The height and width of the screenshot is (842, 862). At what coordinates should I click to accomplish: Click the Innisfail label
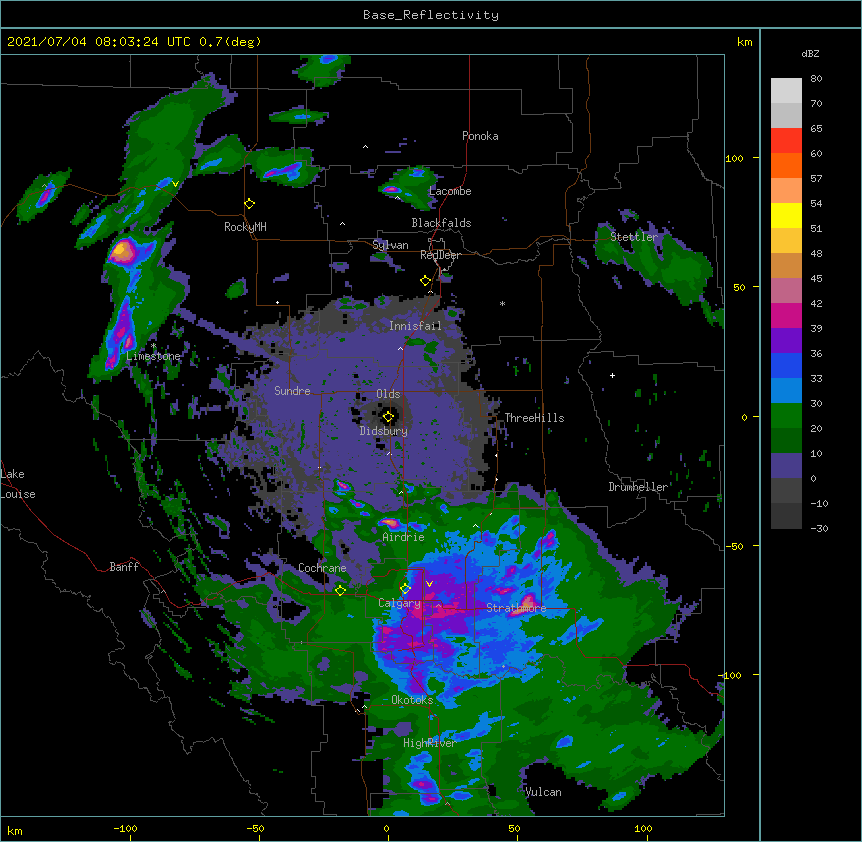pos(415,326)
